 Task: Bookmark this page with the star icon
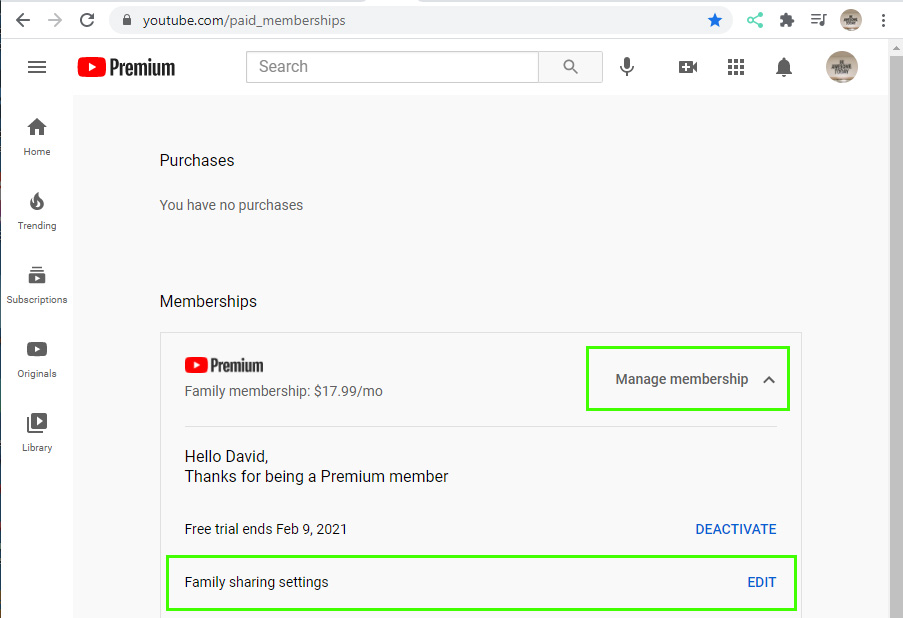click(x=715, y=21)
